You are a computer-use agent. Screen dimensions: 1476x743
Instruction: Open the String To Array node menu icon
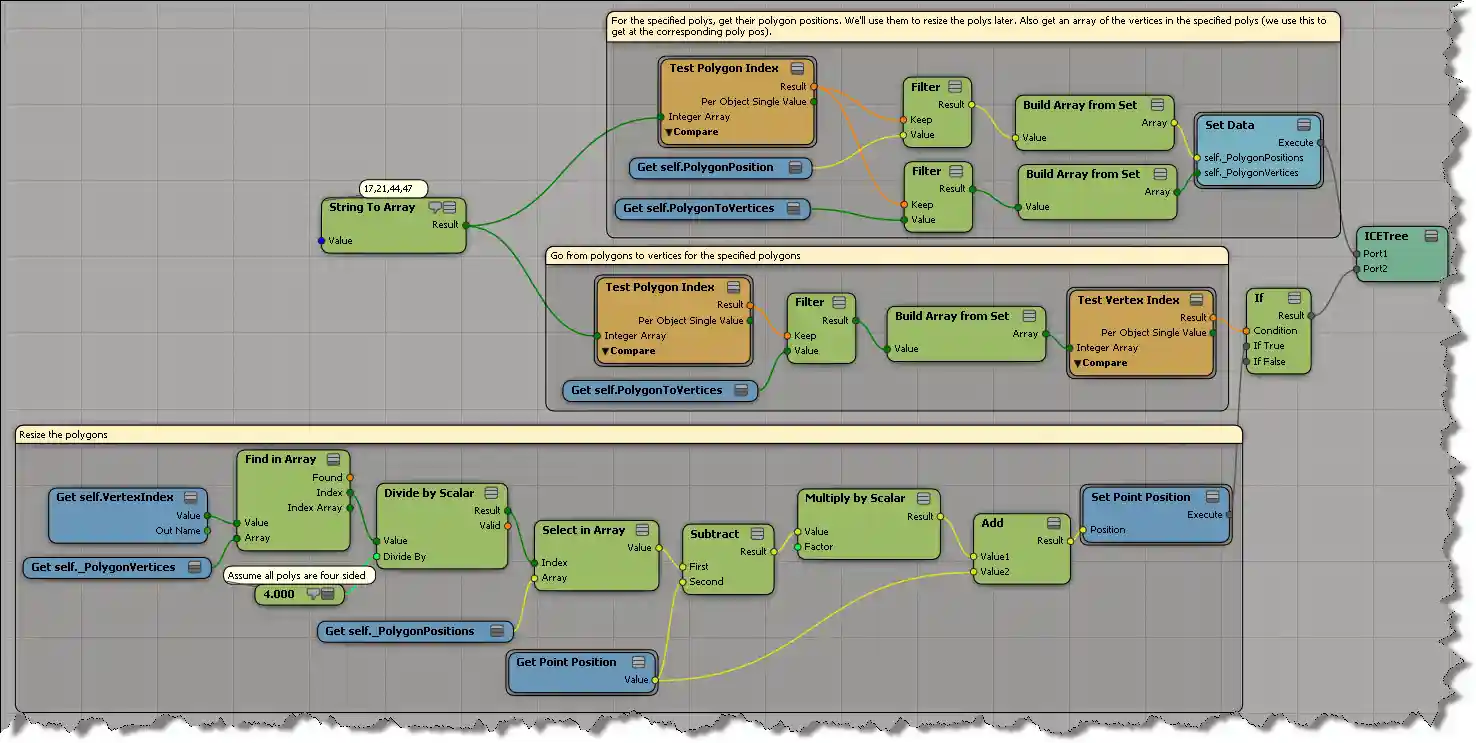tap(450, 207)
